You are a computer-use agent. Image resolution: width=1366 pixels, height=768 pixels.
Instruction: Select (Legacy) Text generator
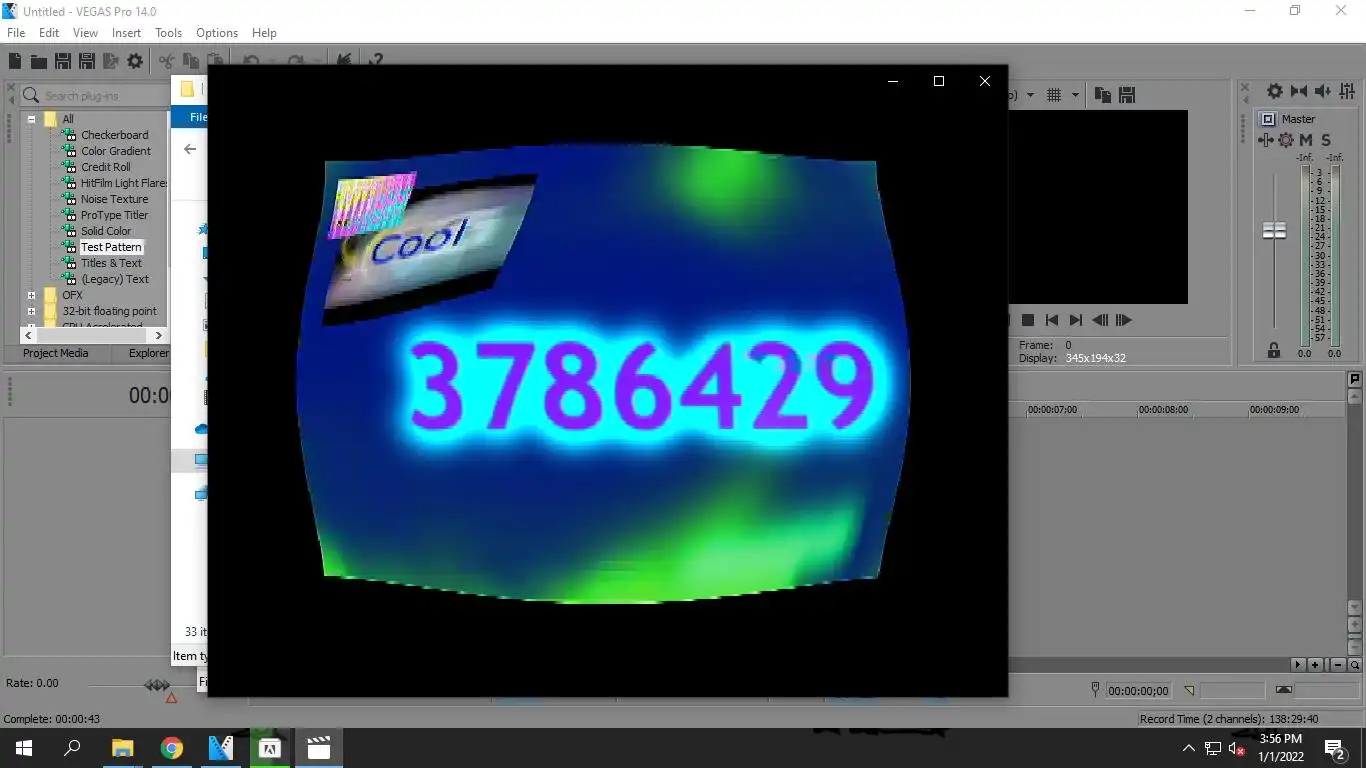click(x=115, y=279)
